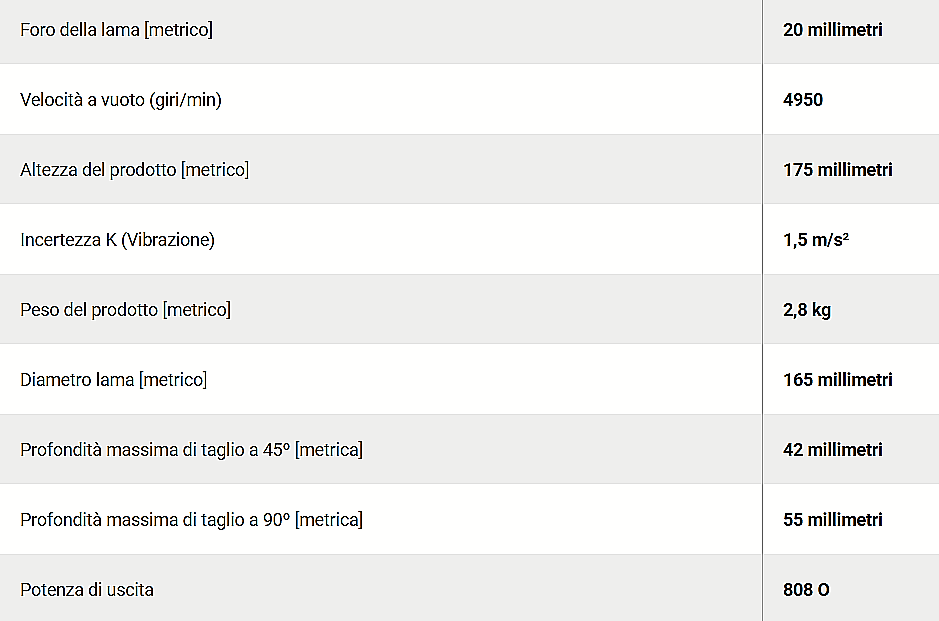Click the 'Diametro lama [metrico]' label
939x621 pixels.
[x=113, y=380]
